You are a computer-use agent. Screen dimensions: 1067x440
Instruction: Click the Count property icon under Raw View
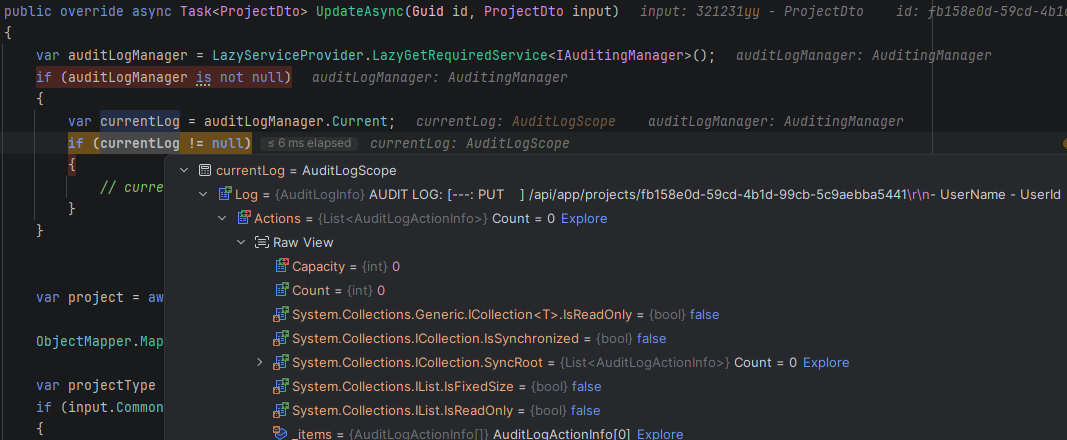tap(281, 290)
